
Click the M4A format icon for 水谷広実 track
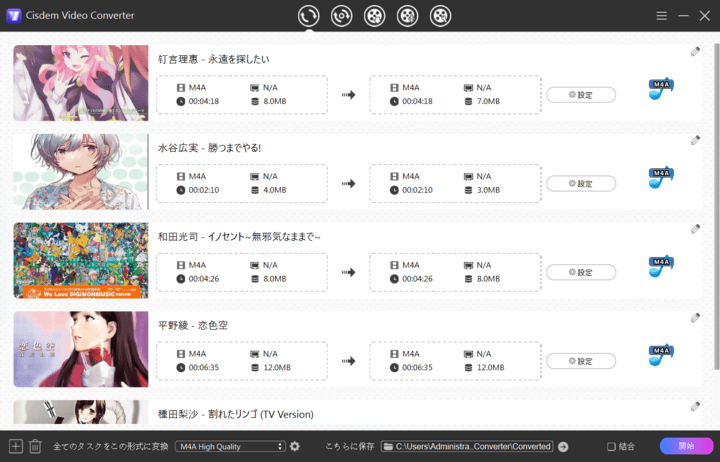coord(660,177)
